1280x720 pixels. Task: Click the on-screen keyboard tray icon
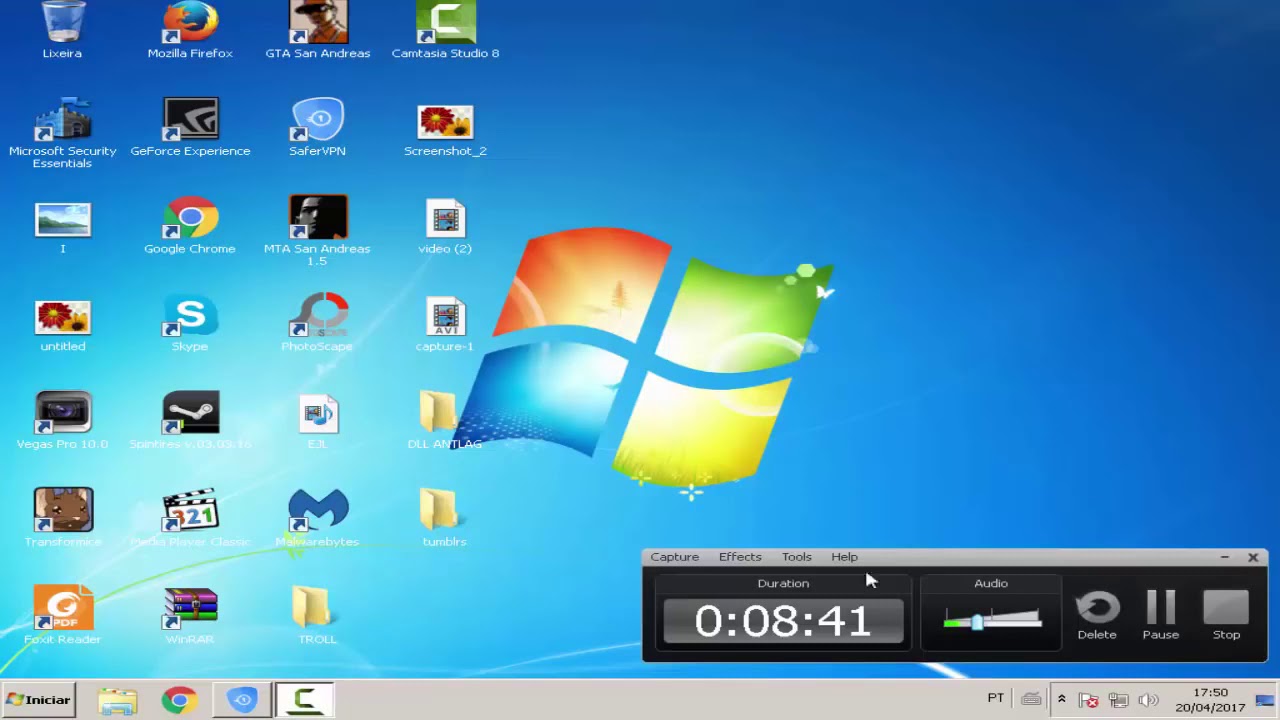click(x=1031, y=699)
